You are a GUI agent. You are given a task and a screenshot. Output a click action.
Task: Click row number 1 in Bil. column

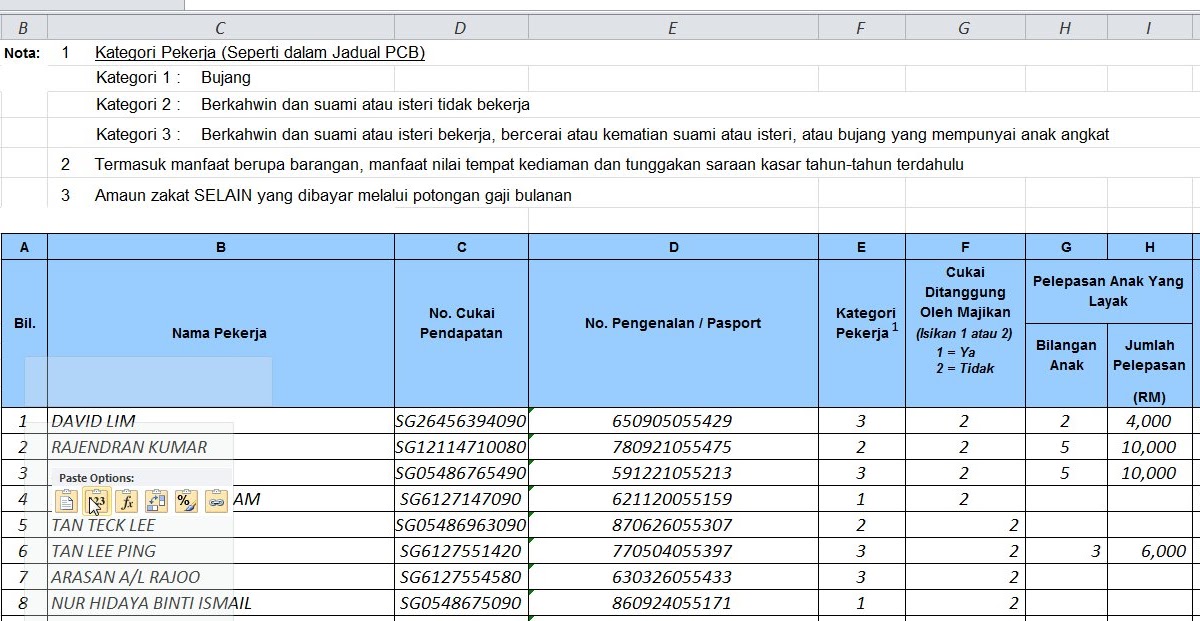point(24,421)
